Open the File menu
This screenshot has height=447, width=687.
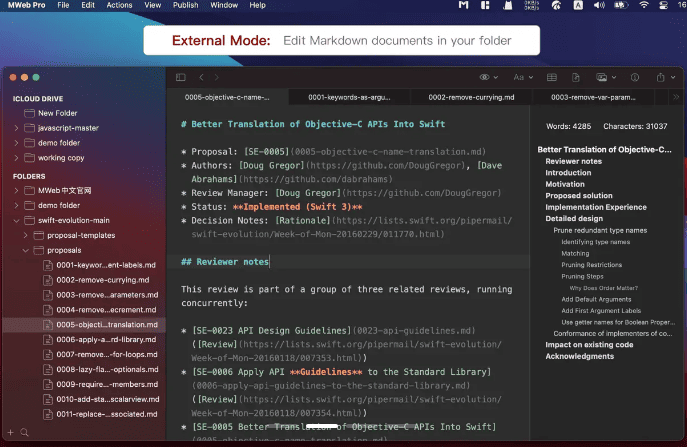pos(63,5)
